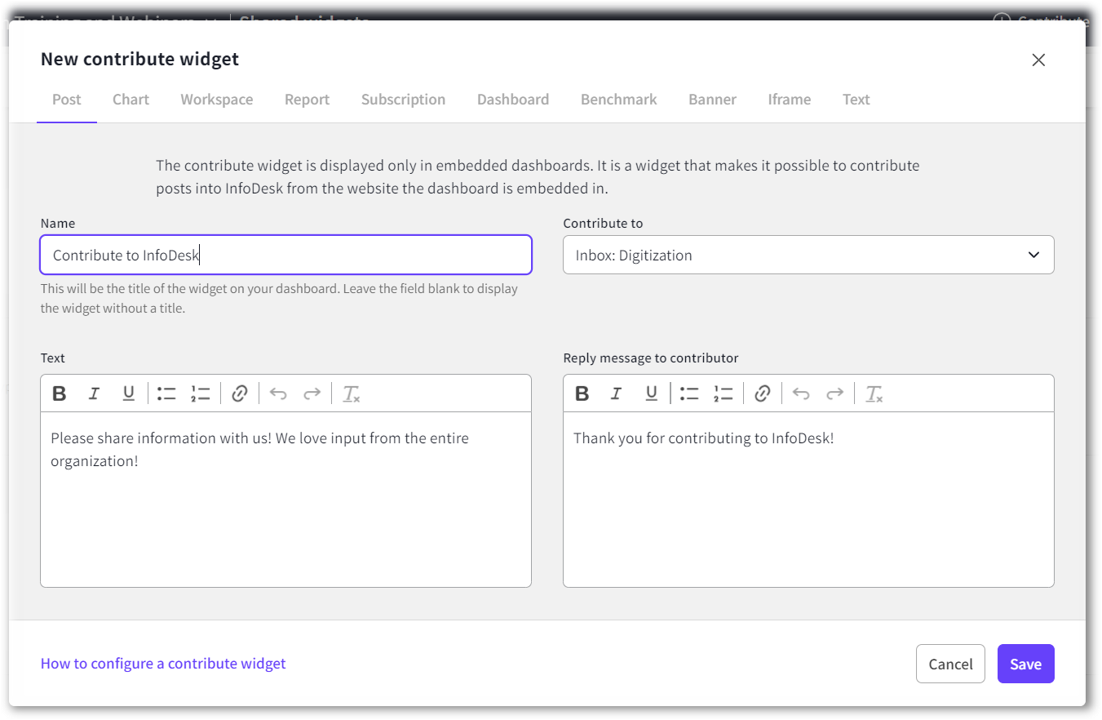Save the new contribute widget
The height and width of the screenshot is (720, 1102).
click(1025, 663)
